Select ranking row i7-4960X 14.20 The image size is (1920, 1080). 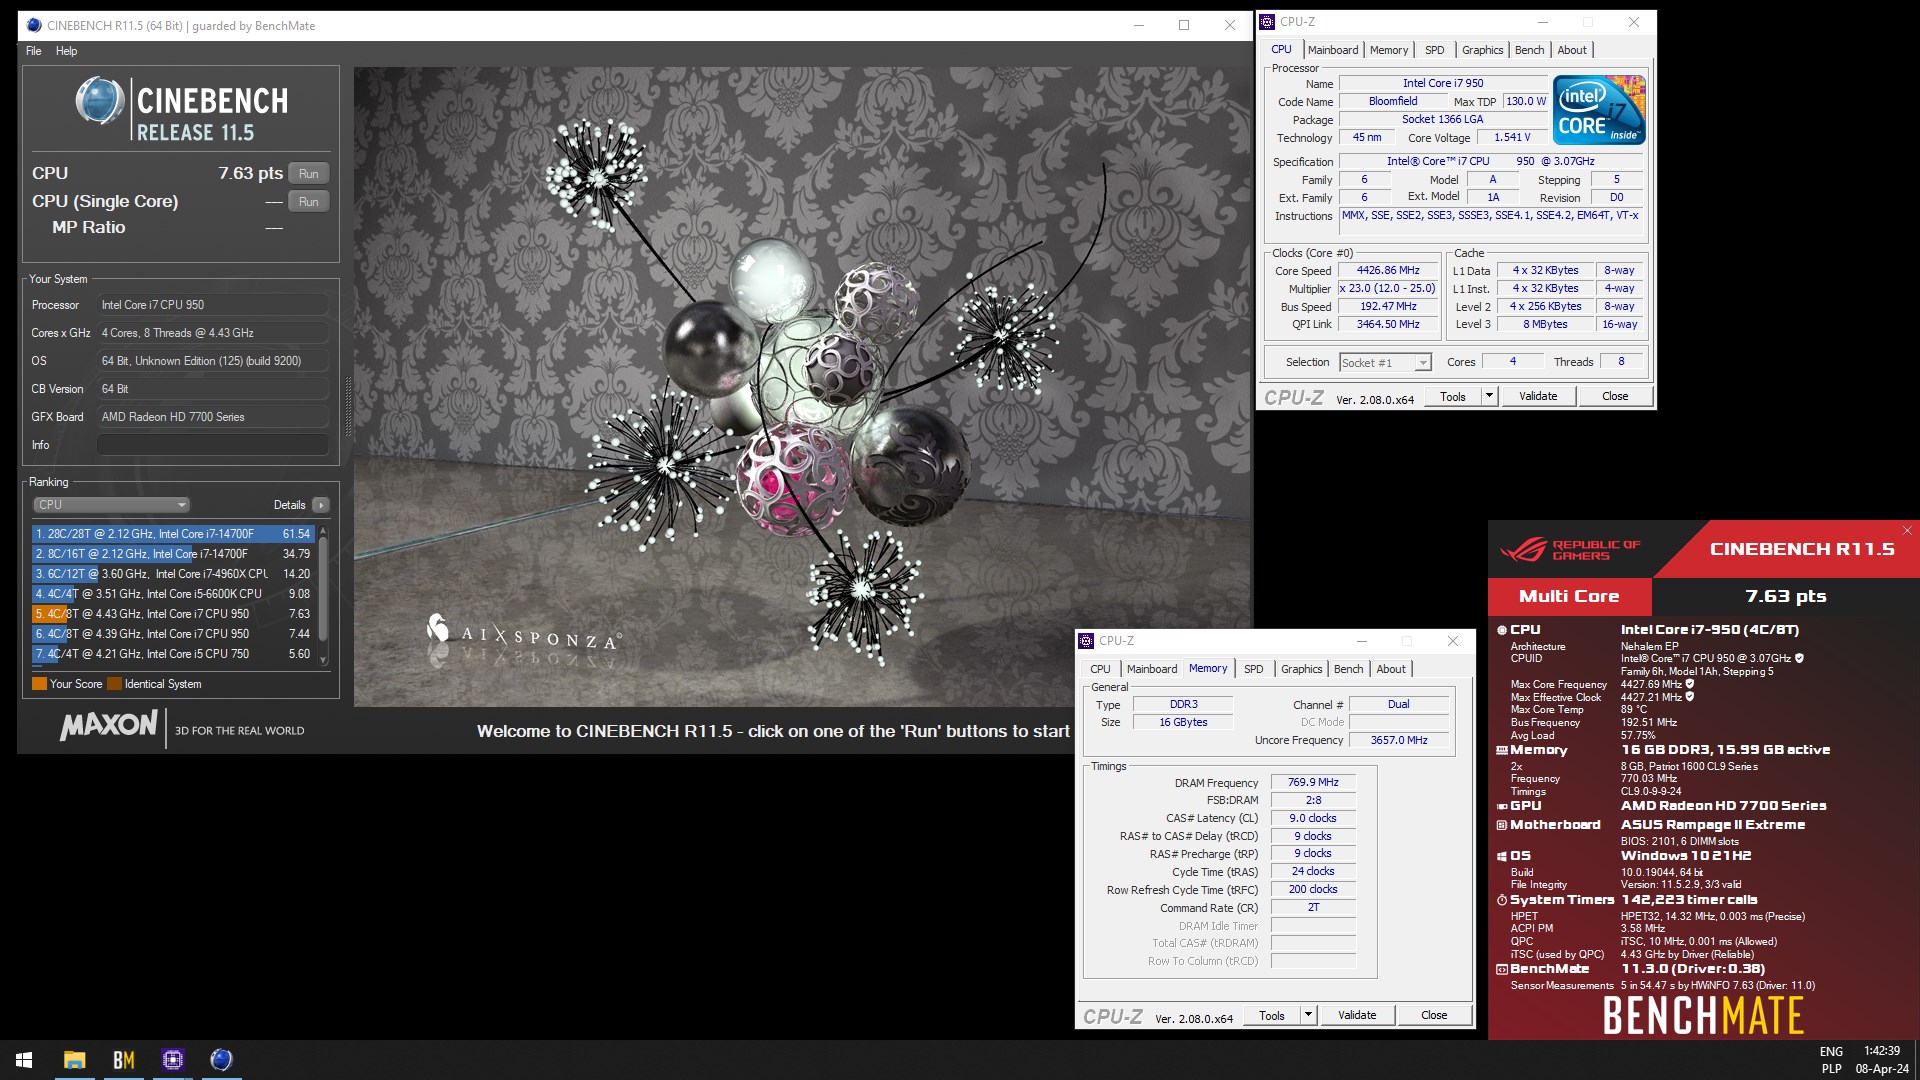[x=173, y=574]
